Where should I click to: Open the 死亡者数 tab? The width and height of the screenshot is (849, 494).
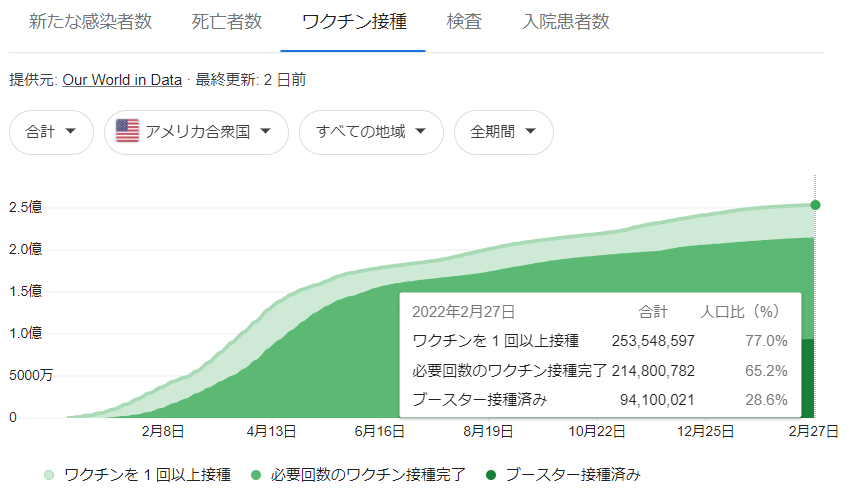(x=226, y=22)
